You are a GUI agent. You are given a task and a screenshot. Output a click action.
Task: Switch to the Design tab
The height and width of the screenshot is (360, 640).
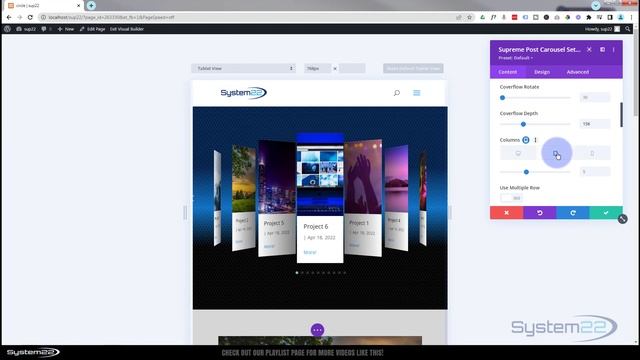pyautogui.click(x=542, y=72)
